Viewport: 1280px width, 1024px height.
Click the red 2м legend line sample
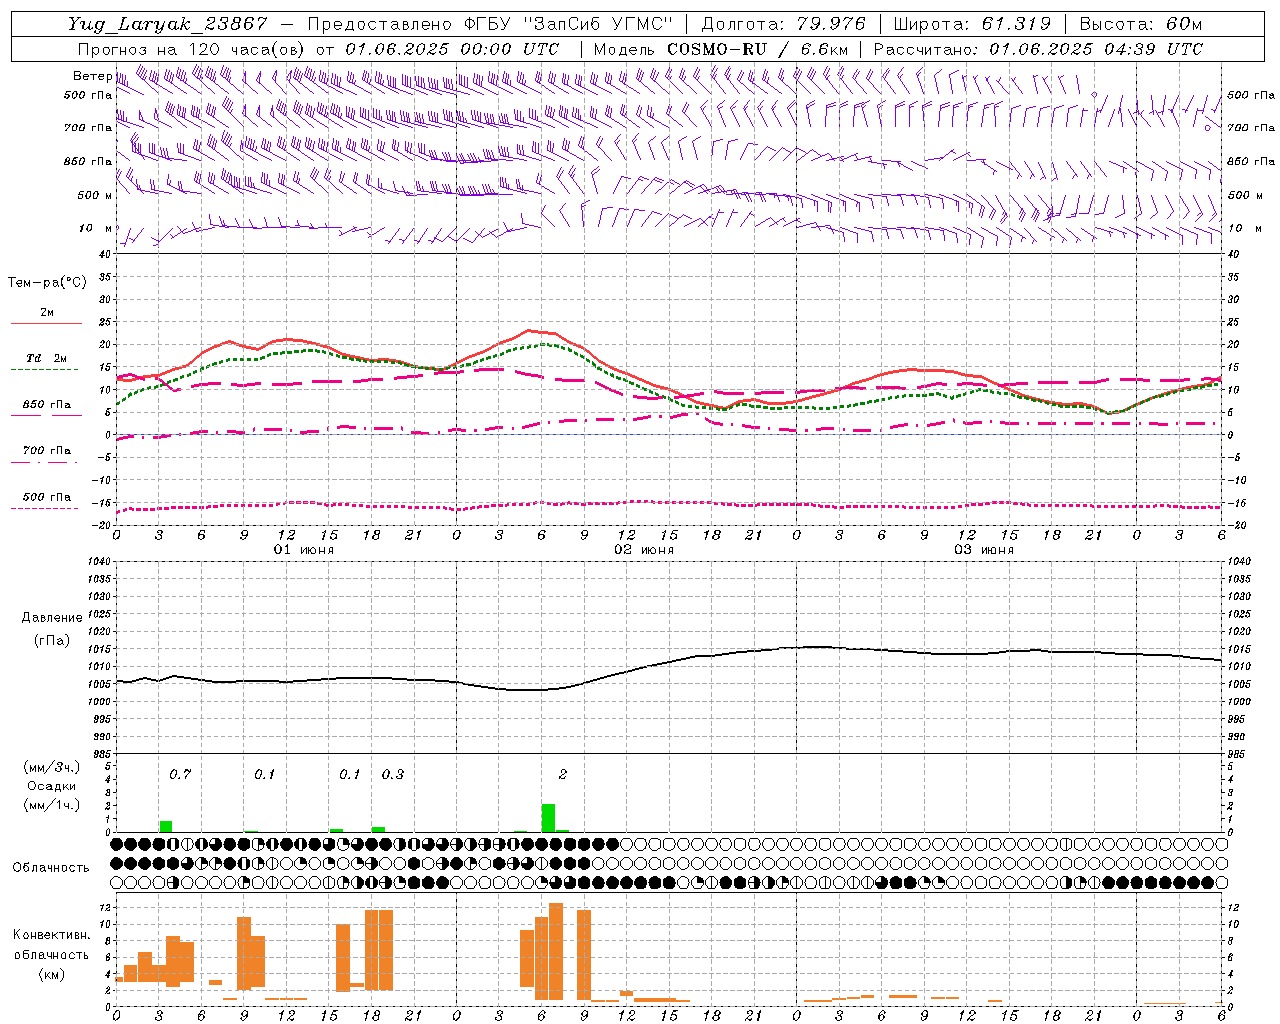[46, 323]
